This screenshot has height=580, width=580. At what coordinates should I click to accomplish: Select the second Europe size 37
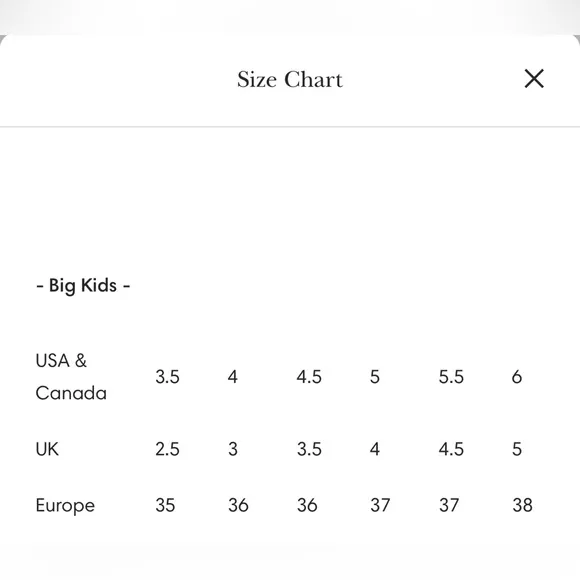(449, 505)
